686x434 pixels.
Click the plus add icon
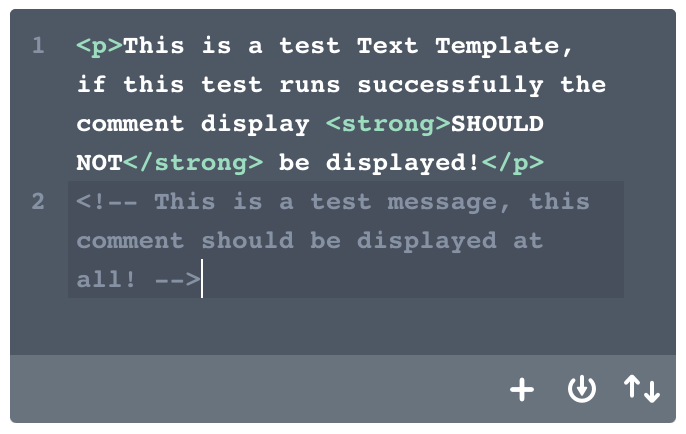[x=522, y=389]
